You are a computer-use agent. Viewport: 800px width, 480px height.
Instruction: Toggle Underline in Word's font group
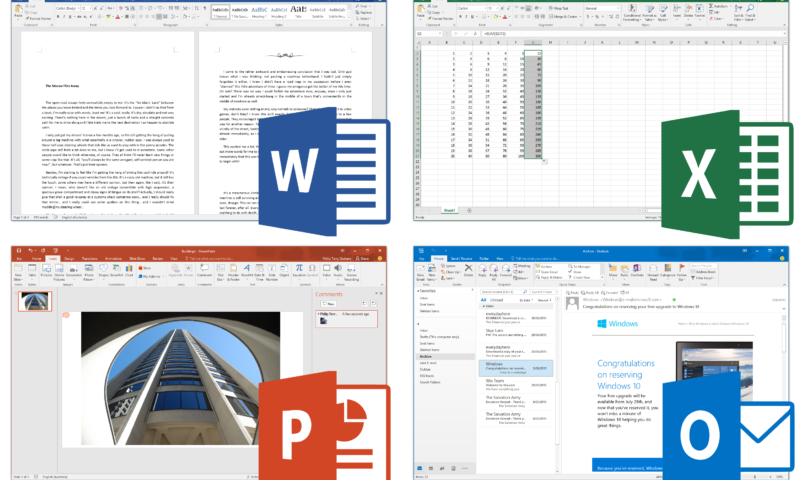70,16
